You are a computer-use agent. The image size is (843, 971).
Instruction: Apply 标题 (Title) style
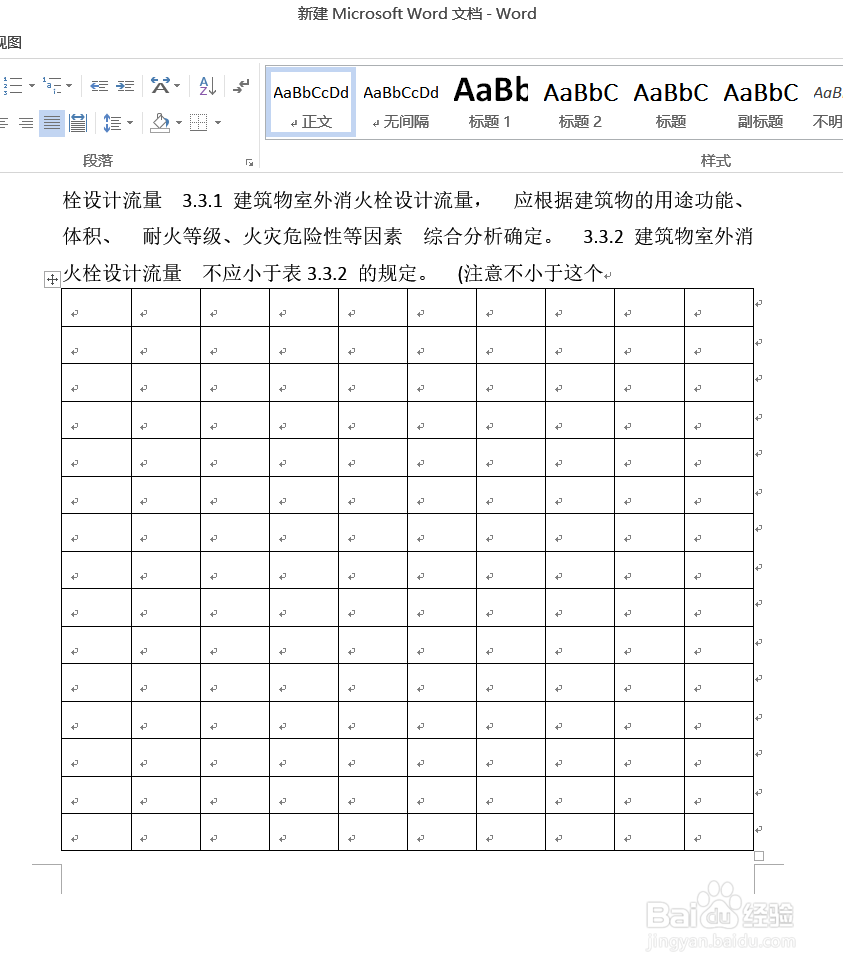(x=671, y=102)
